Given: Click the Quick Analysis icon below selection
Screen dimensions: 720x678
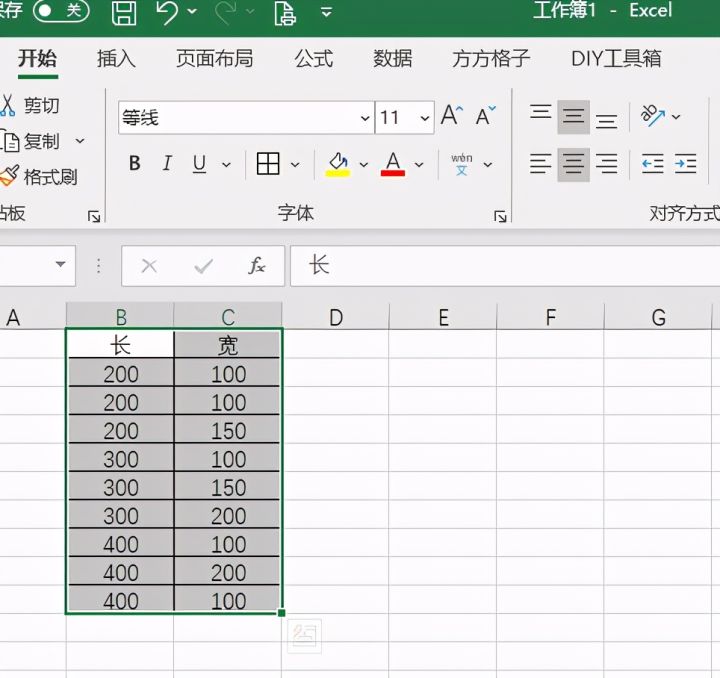Looking at the screenshot, I should [x=304, y=636].
